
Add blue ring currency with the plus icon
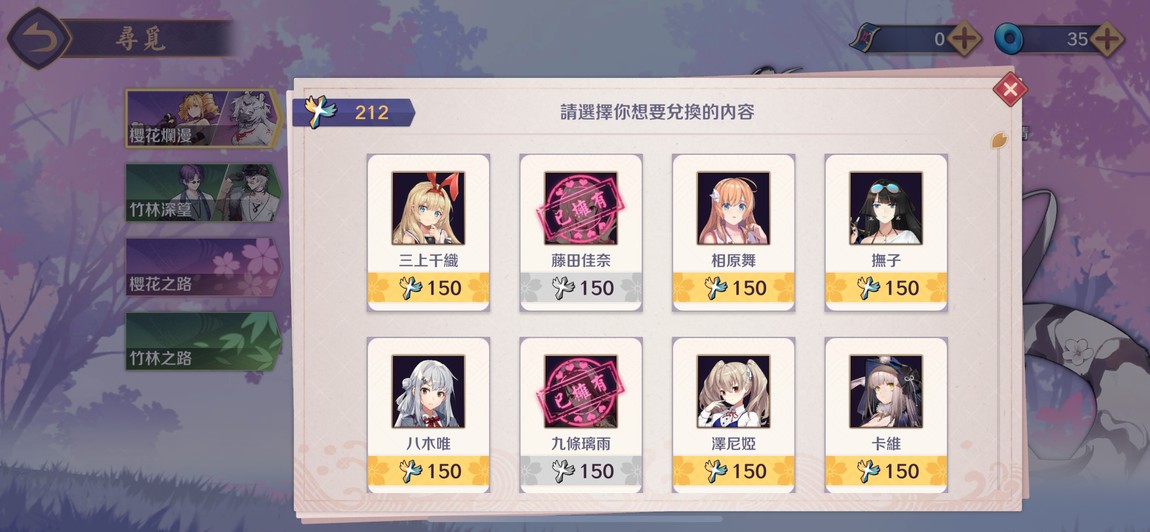[1106, 39]
